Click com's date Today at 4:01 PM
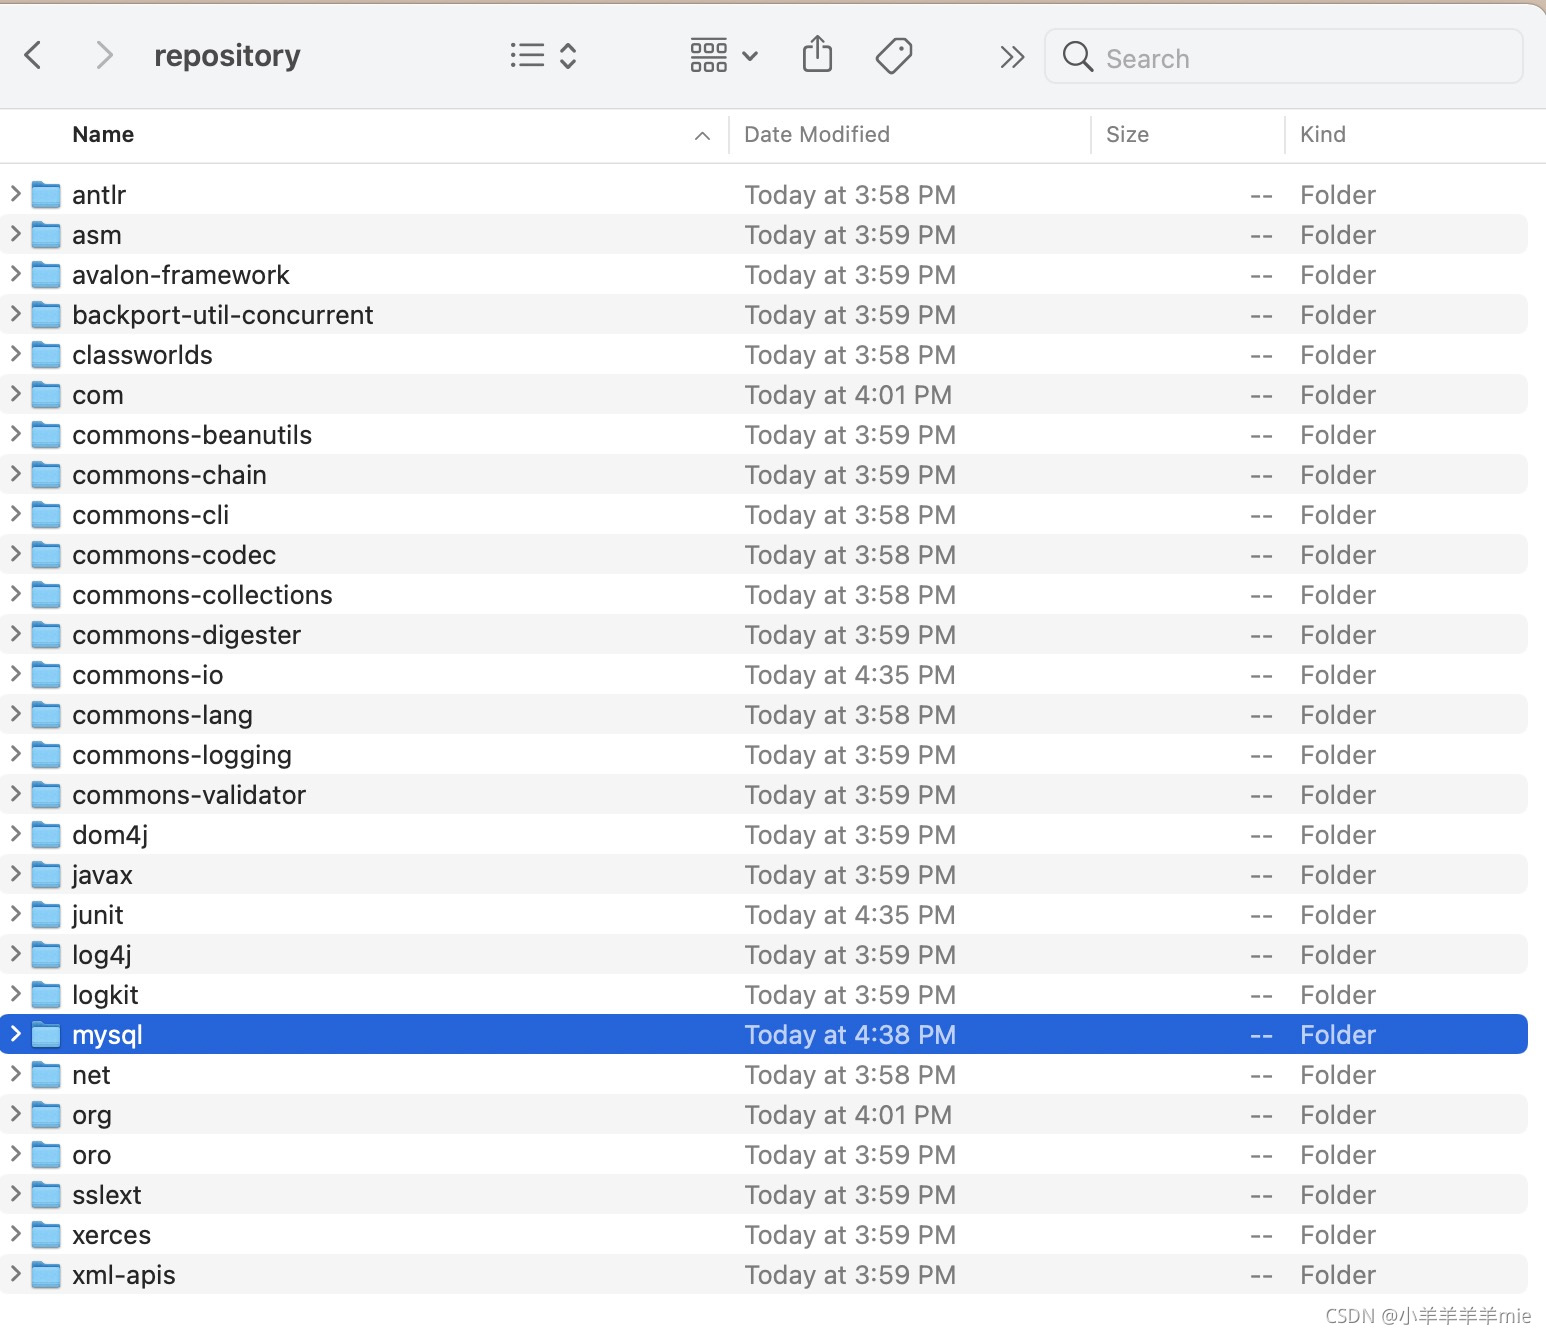Screen dimensions: 1546x1334 848,395
